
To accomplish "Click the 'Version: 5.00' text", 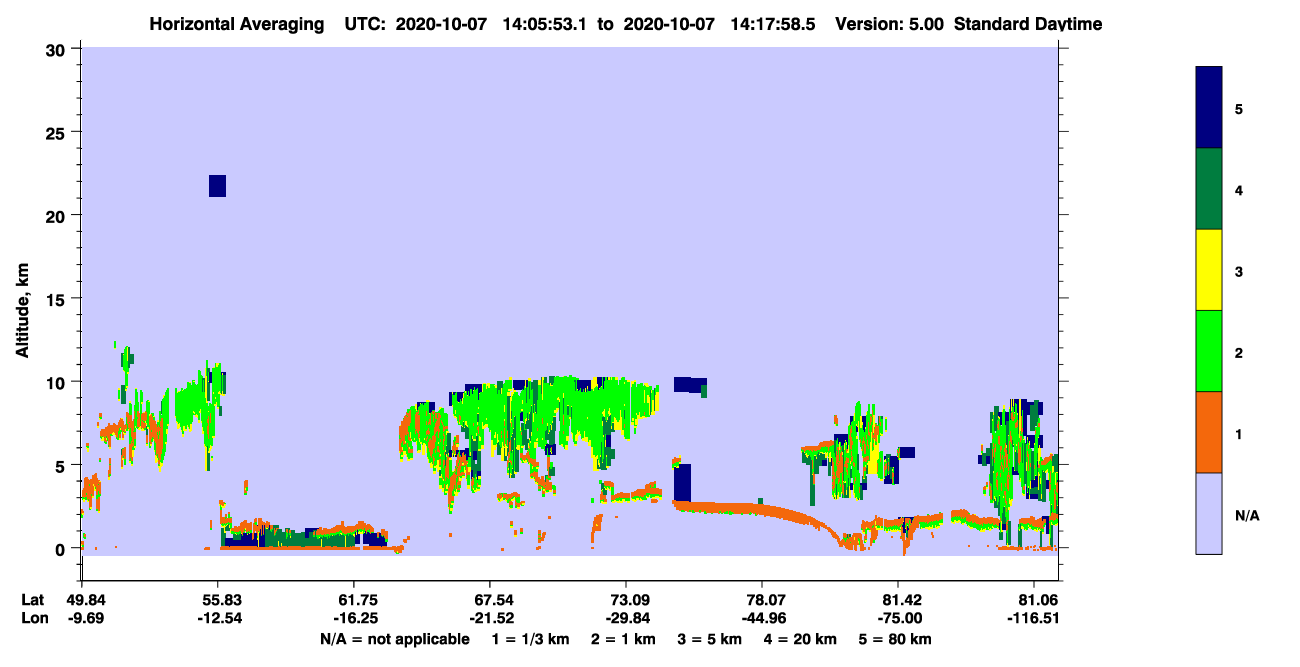I will tap(892, 24).
